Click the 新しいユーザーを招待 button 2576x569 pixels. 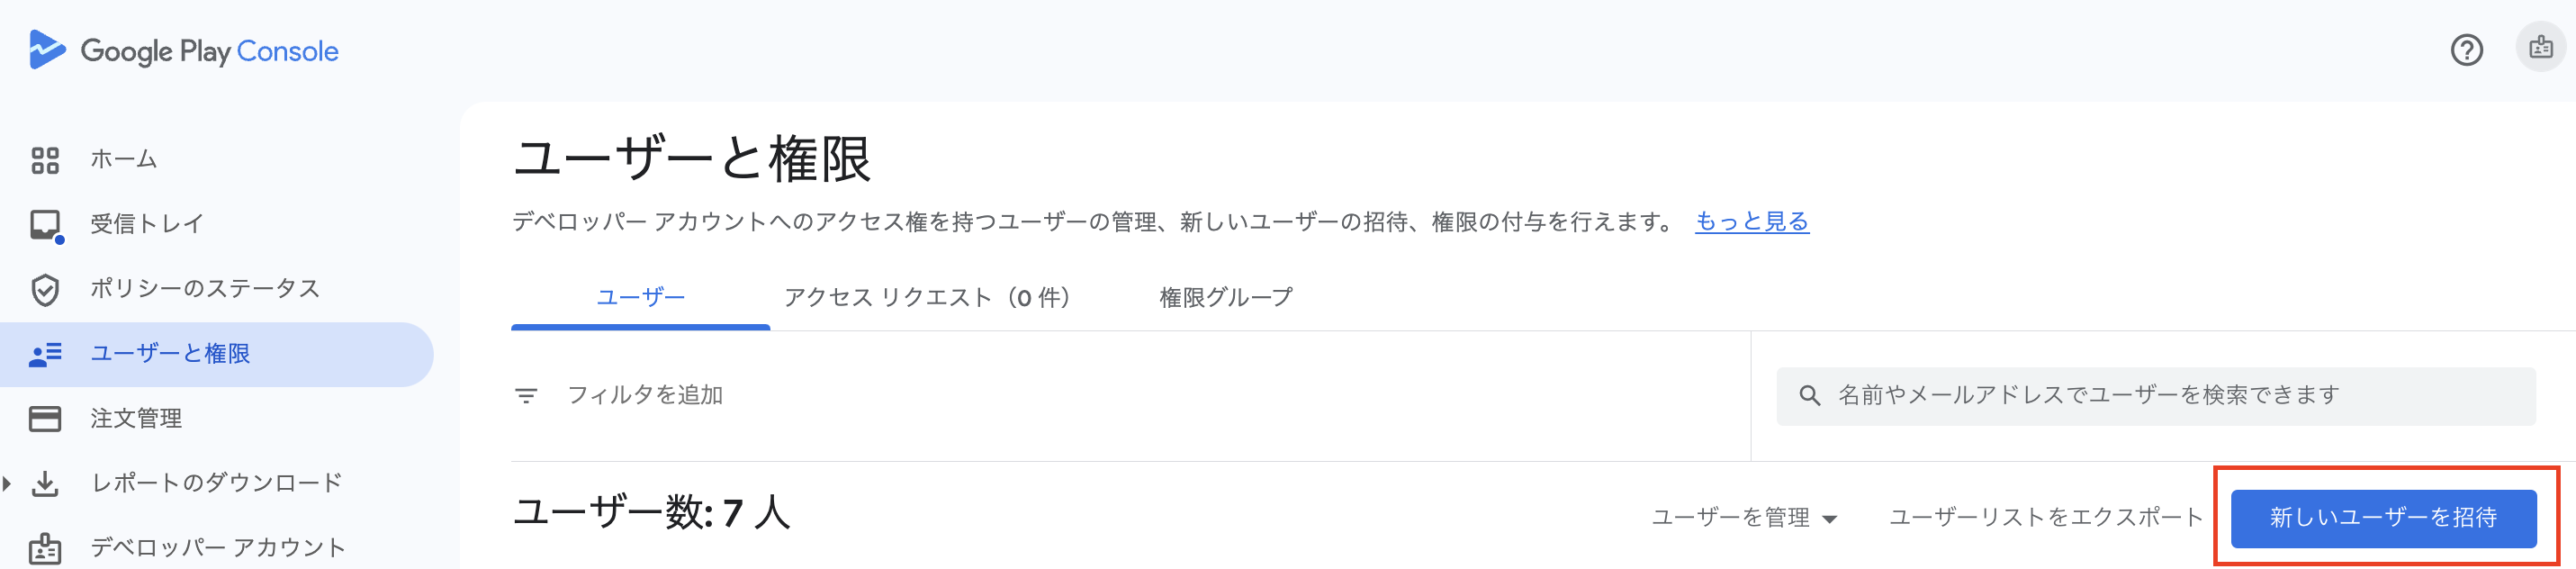pos(2384,518)
